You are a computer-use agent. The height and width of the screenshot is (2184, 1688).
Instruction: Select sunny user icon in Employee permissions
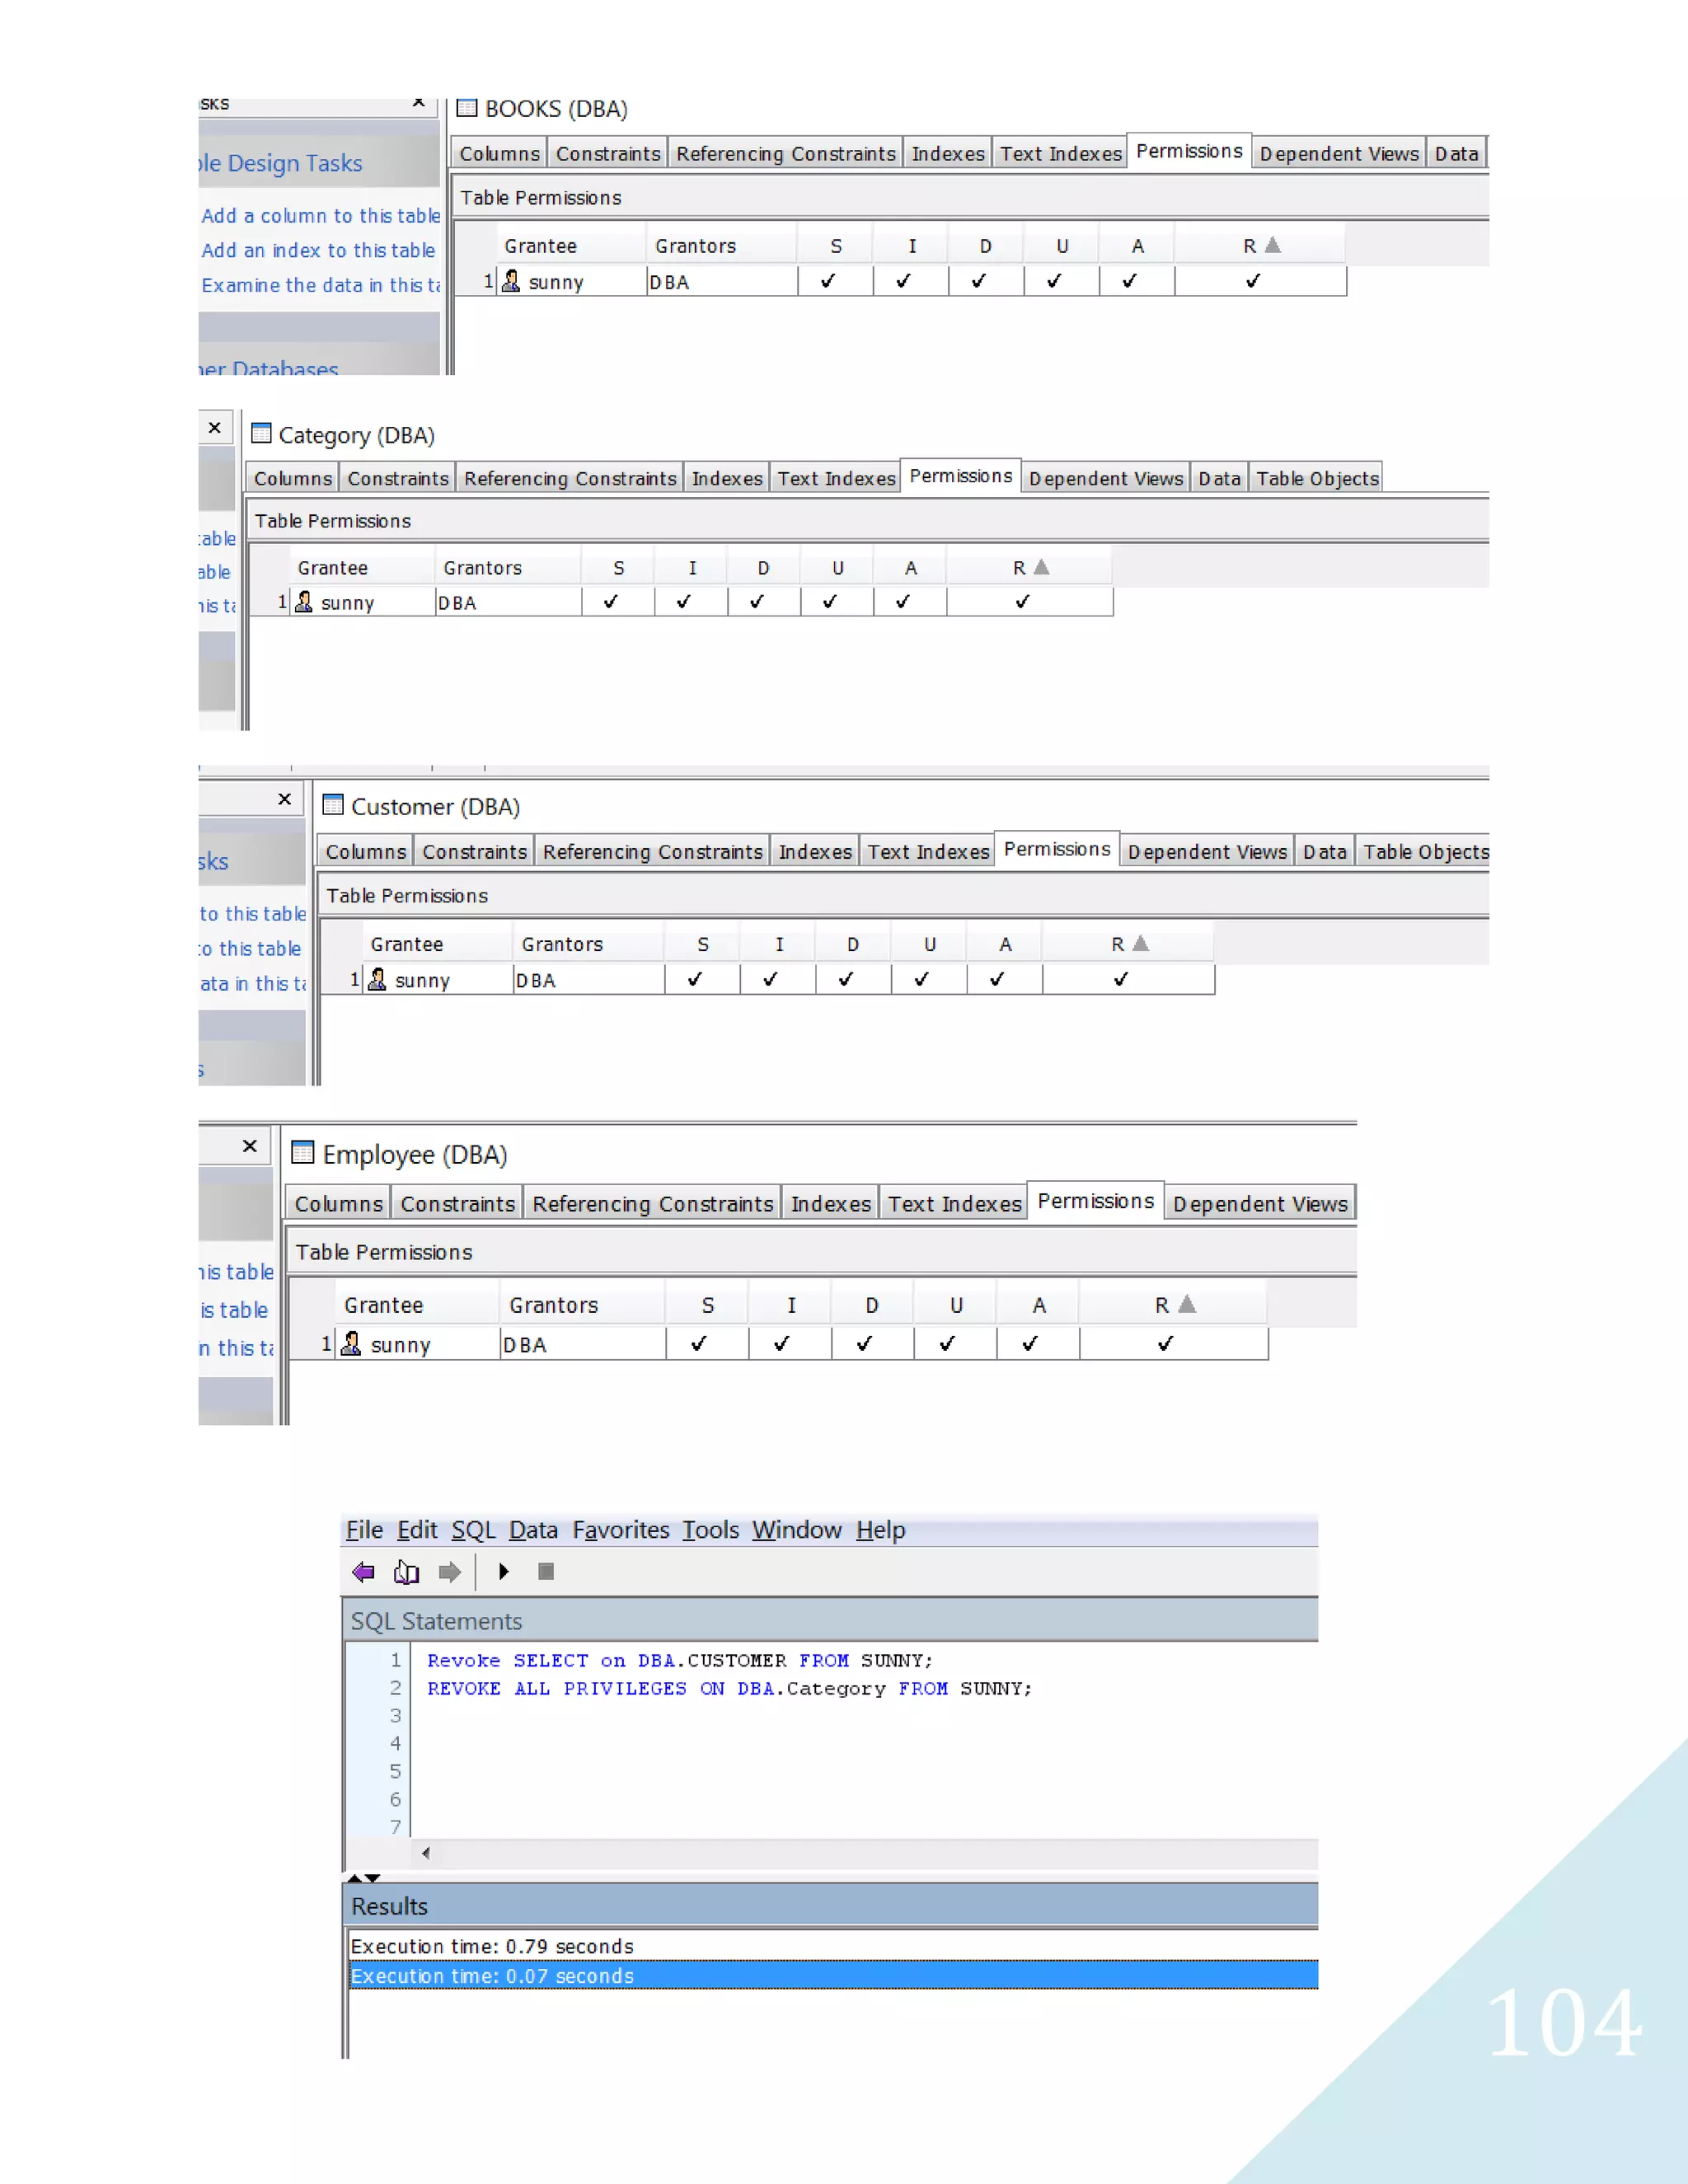(350, 1343)
